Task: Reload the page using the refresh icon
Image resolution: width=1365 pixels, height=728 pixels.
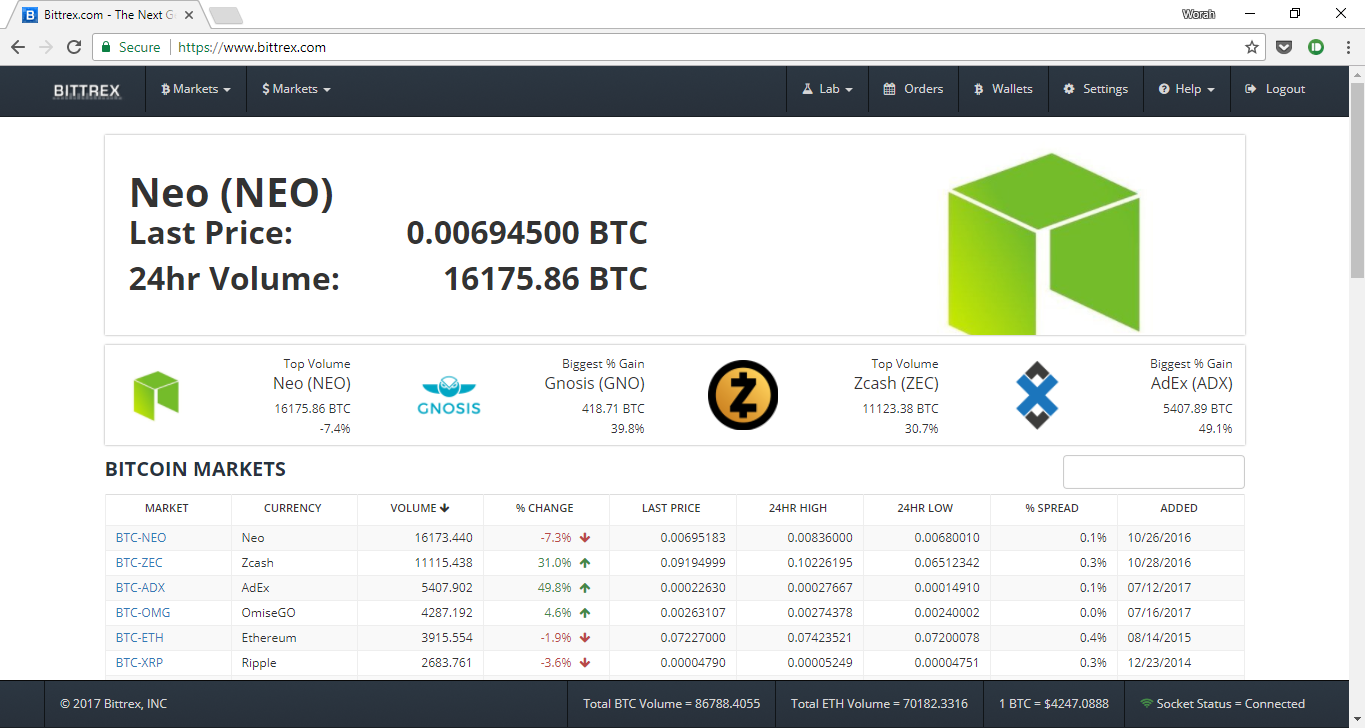Action: point(74,47)
